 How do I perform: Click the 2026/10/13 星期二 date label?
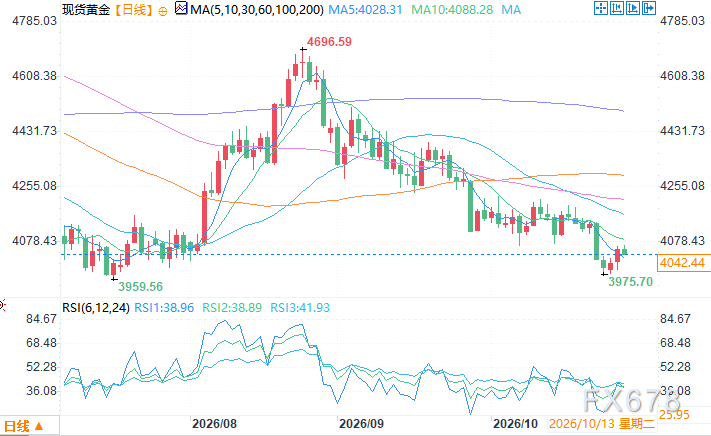[602, 424]
